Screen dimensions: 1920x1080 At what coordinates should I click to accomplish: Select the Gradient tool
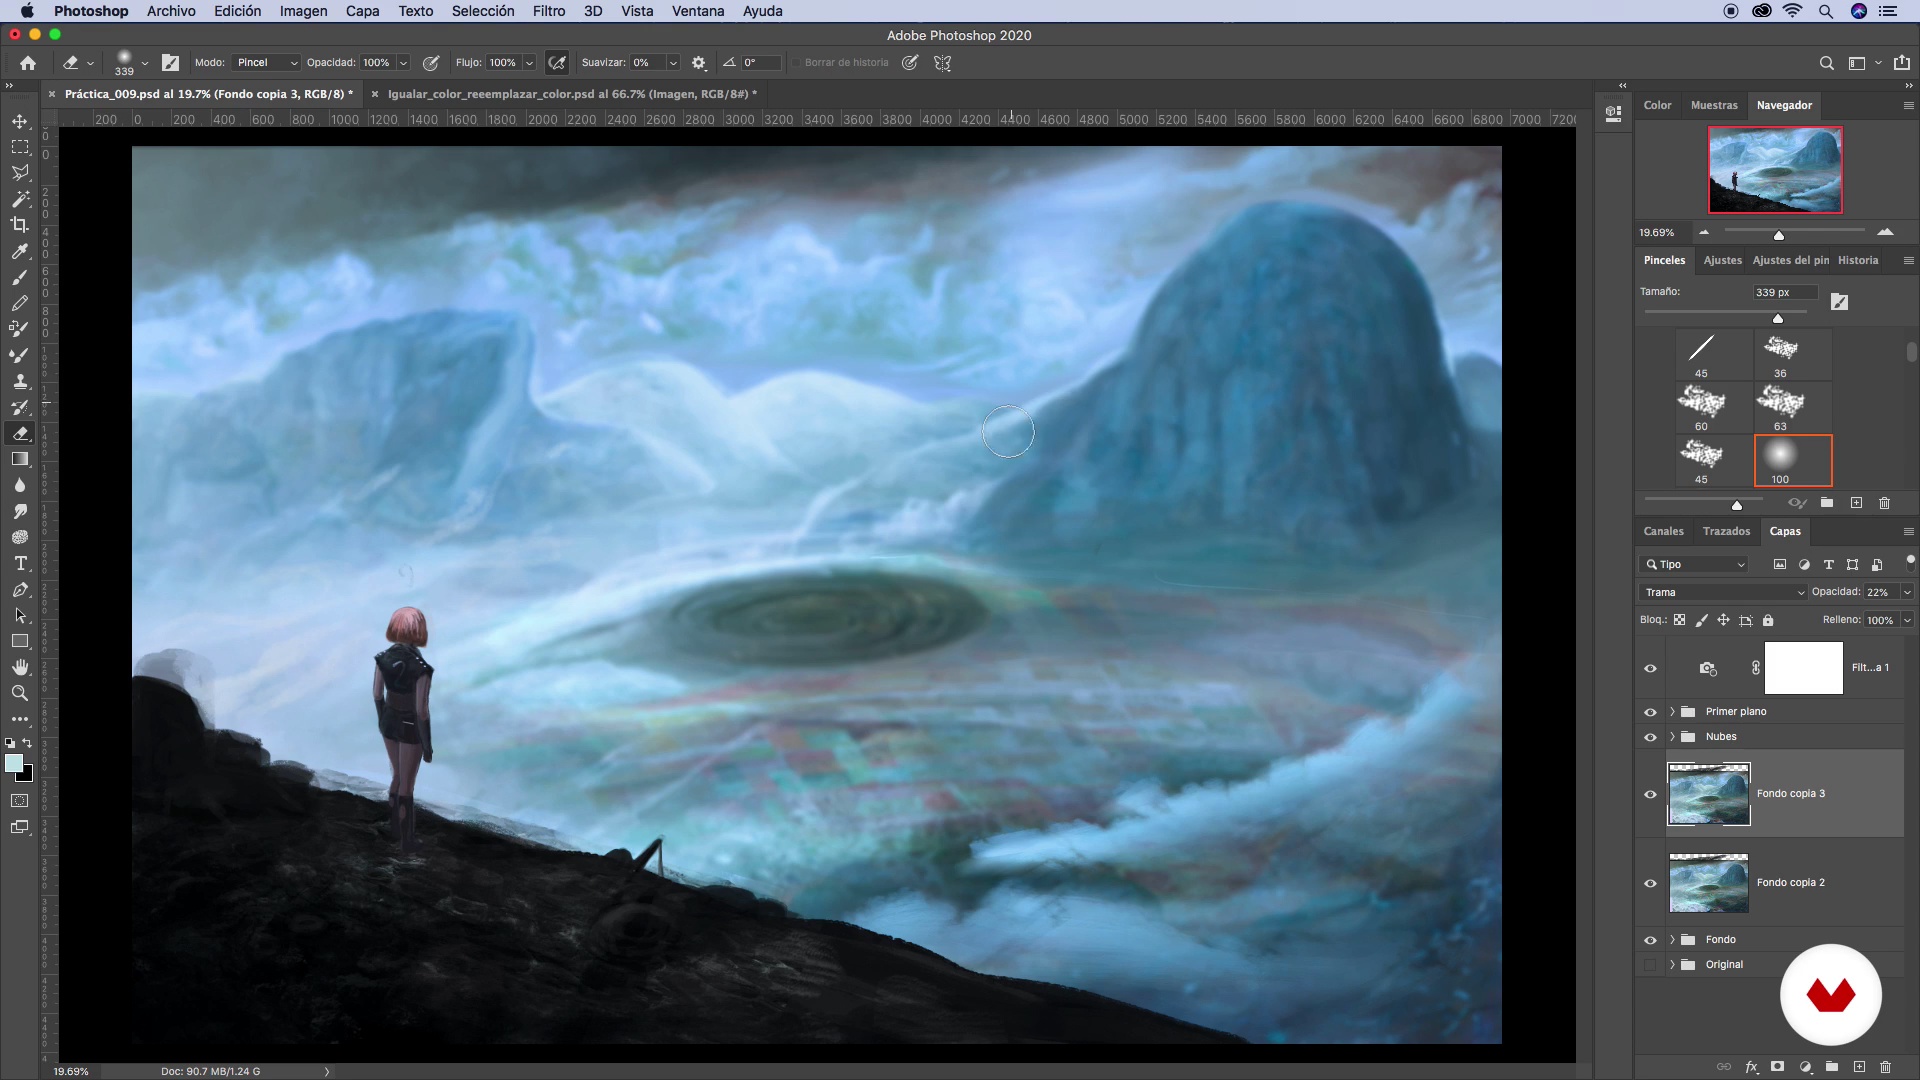tap(20, 459)
